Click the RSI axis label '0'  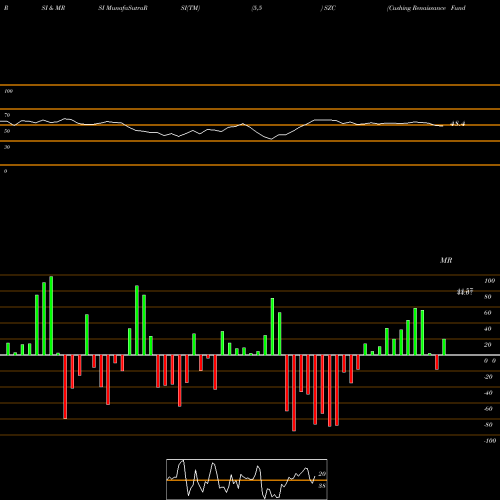click(5, 171)
